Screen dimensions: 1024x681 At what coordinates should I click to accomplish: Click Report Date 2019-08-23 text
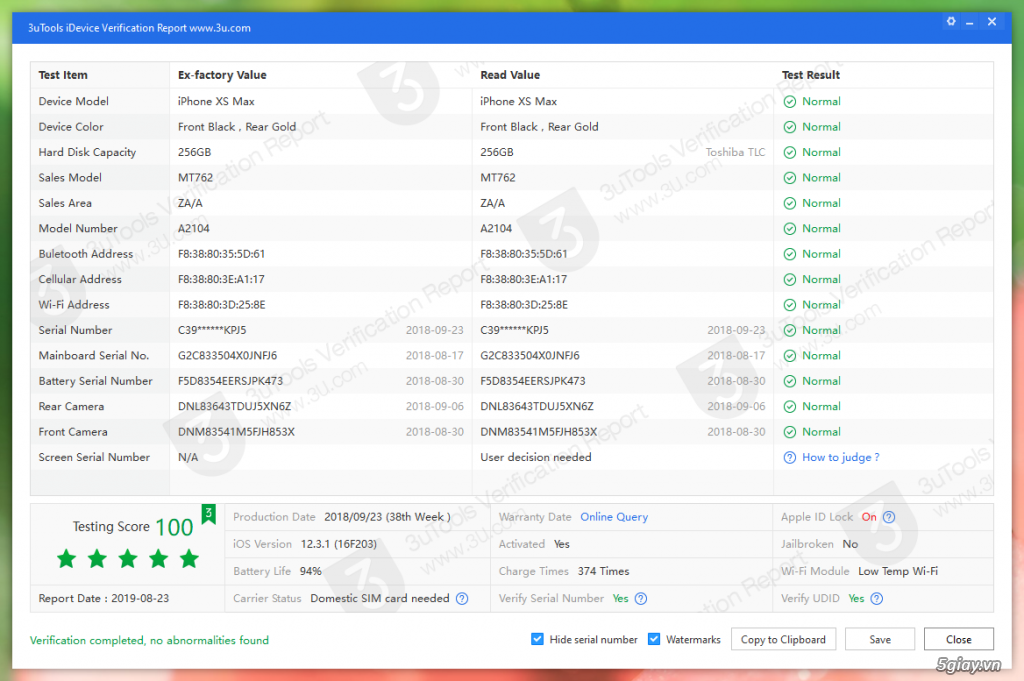coord(104,599)
